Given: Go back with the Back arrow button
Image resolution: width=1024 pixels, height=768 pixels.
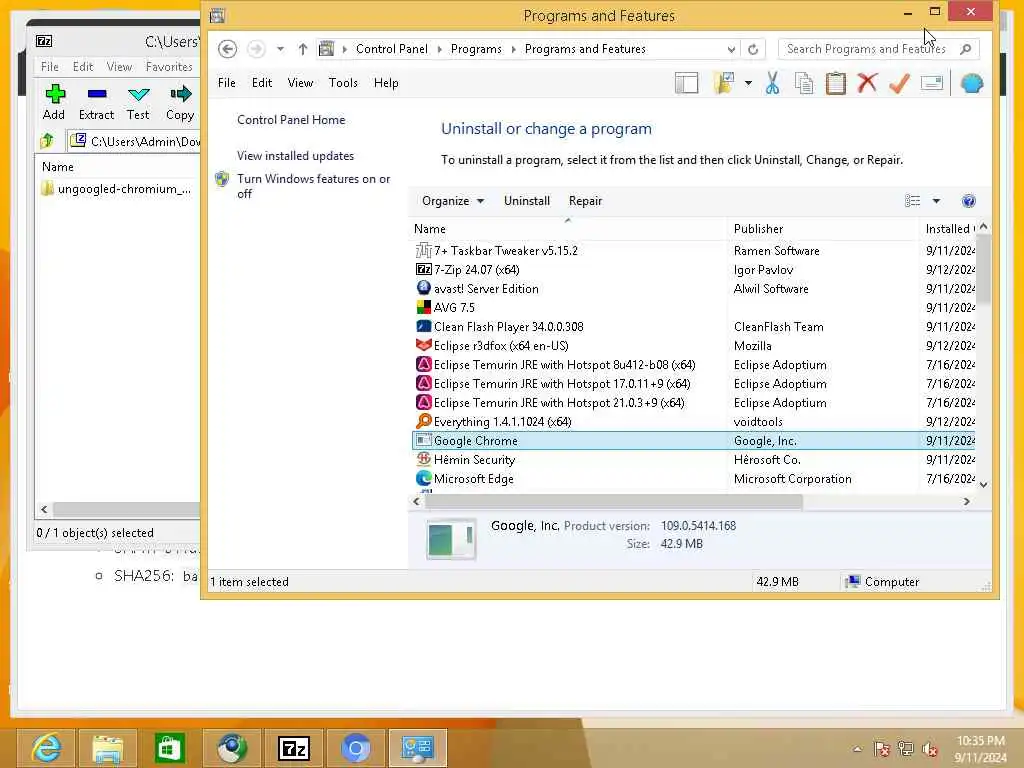Looking at the screenshot, I should (227, 49).
